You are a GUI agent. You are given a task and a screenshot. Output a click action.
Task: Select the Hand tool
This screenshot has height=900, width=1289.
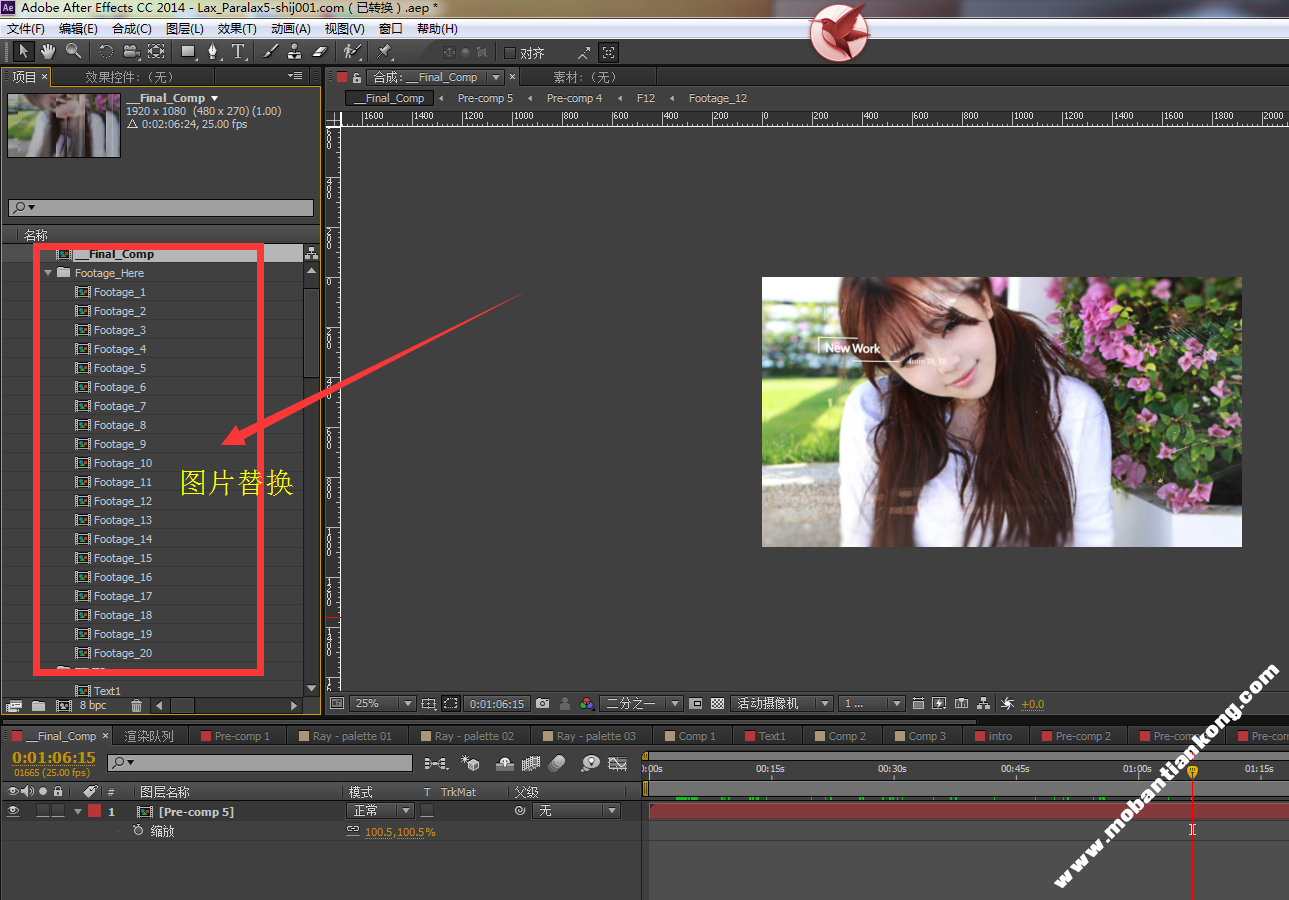pyautogui.click(x=48, y=51)
